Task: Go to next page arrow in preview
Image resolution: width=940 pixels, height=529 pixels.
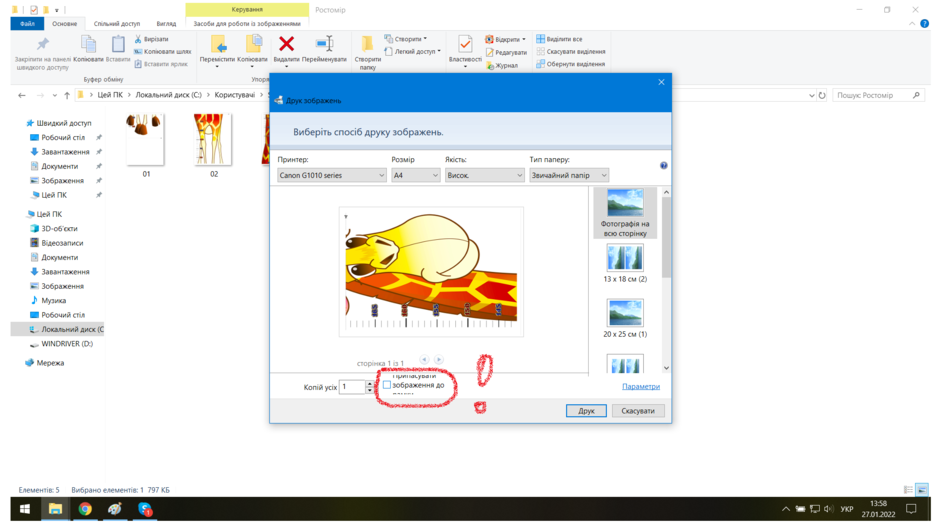Action: point(439,360)
